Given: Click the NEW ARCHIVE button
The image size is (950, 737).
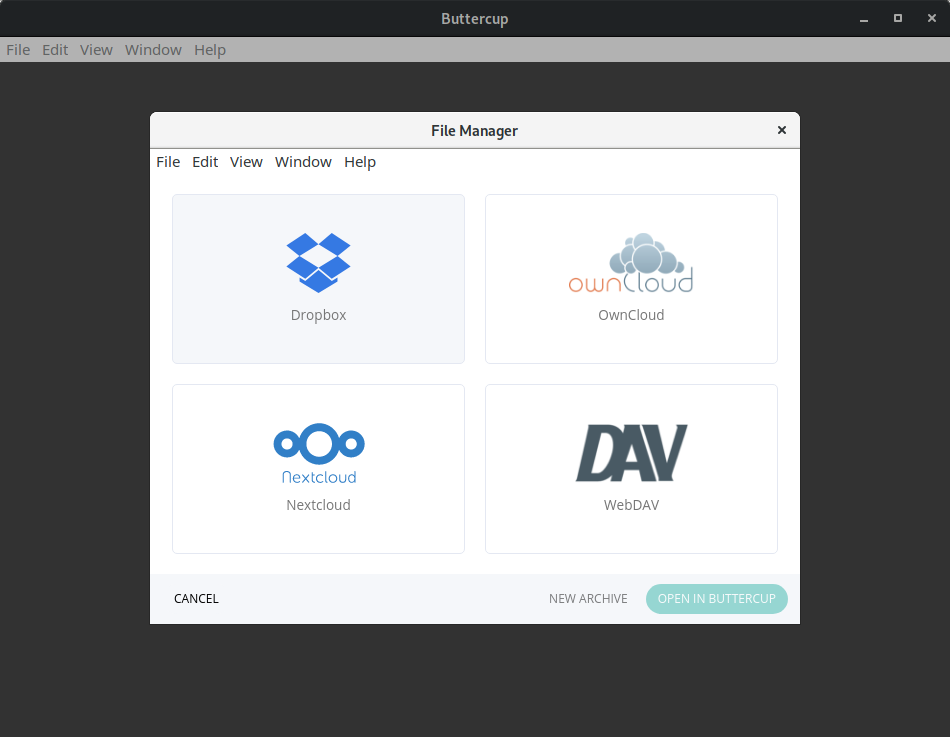Looking at the screenshot, I should click(x=588, y=599).
